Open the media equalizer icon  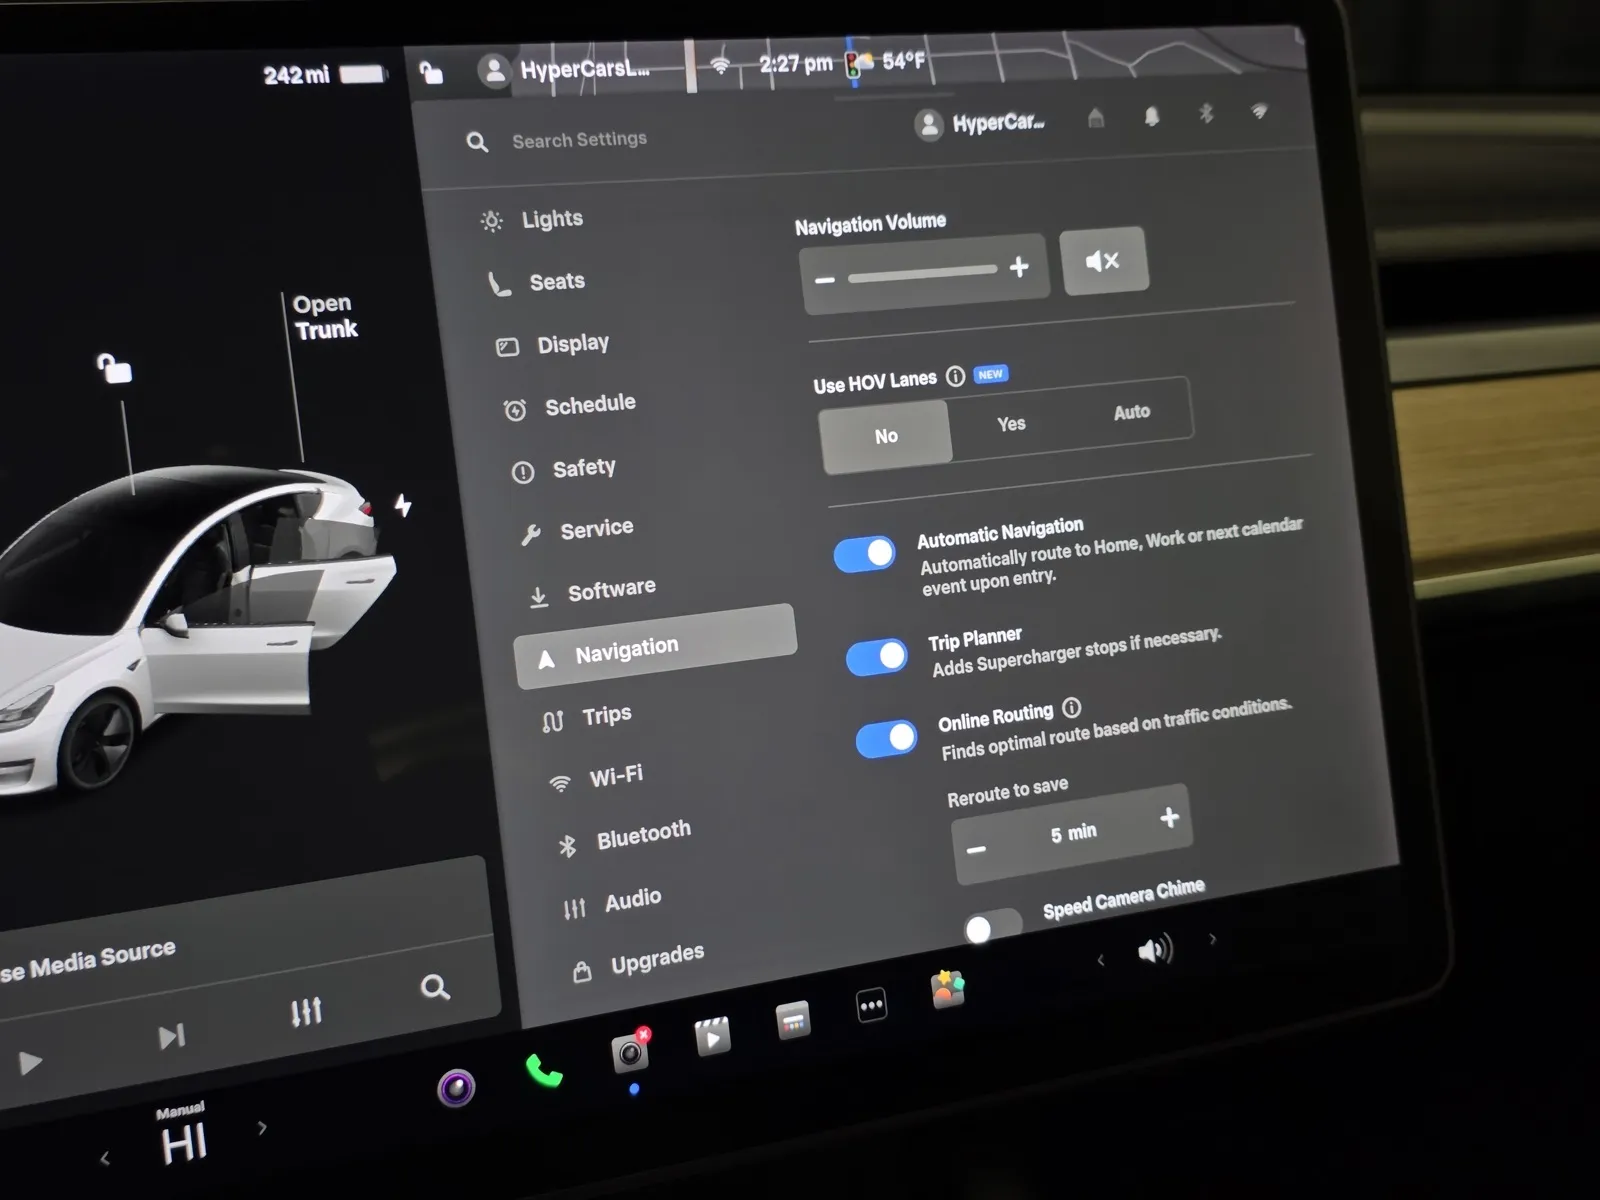[x=306, y=1011]
